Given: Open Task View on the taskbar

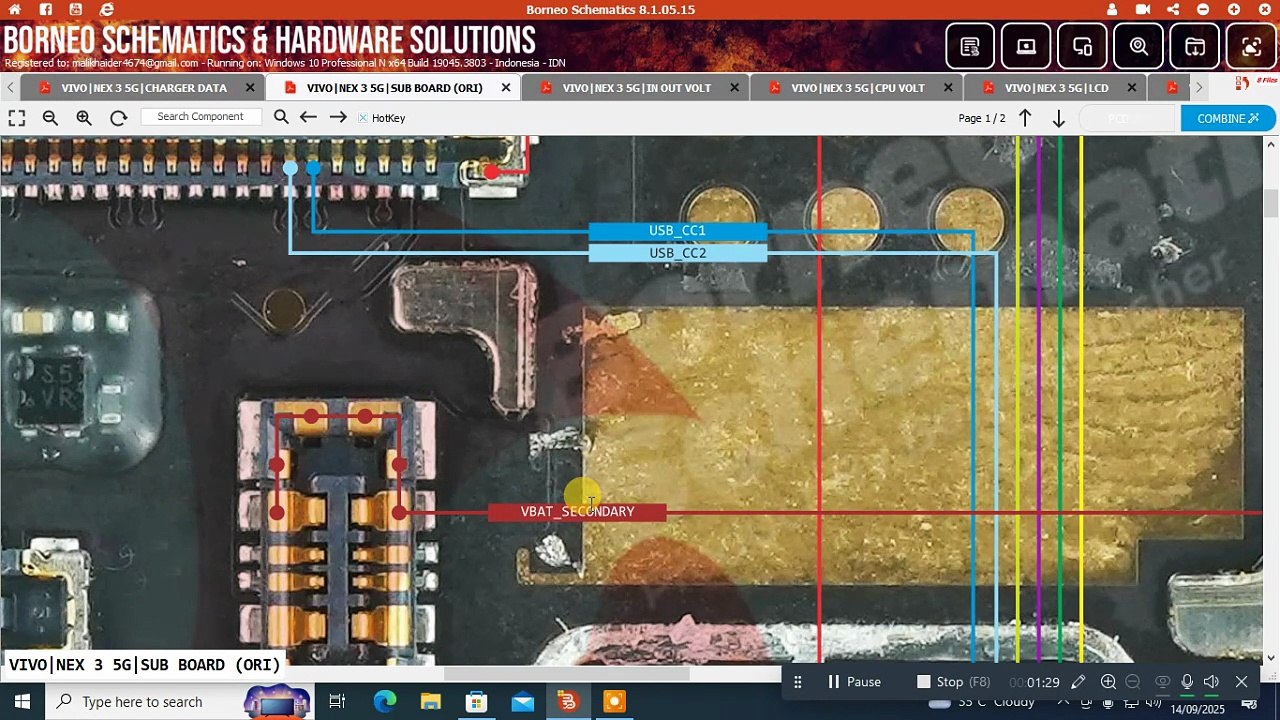Looking at the screenshot, I should (x=337, y=702).
